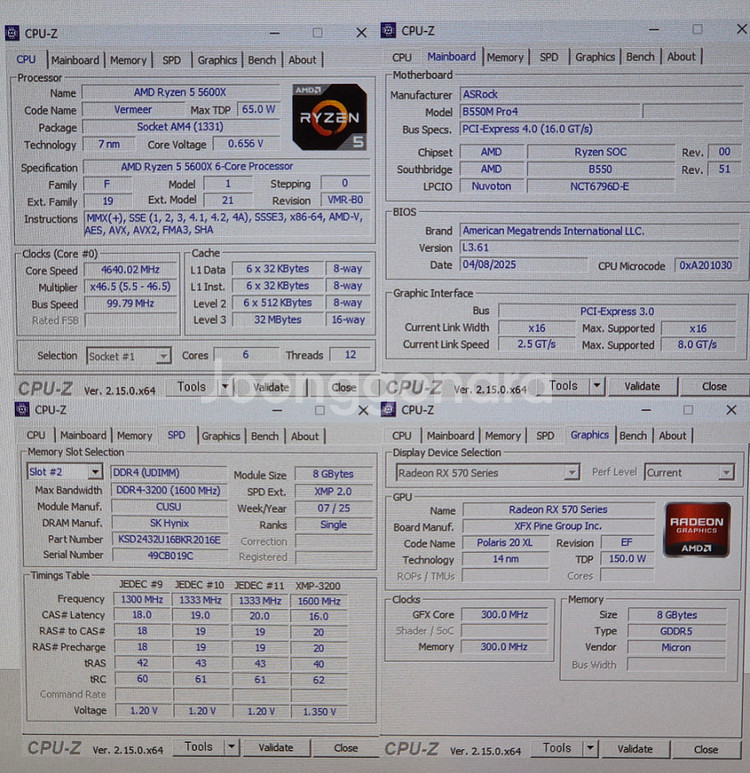The width and height of the screenshot is (750, 773).
Task: Click the Package field 'Socket AM4 (1331)'
Action: tap(180, 127)
